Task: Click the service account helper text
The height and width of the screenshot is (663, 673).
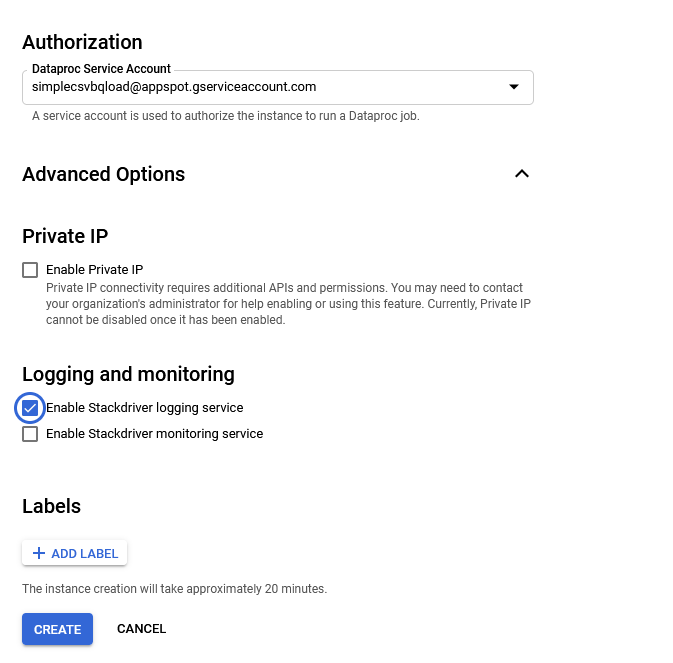Action: click(226, 116)
